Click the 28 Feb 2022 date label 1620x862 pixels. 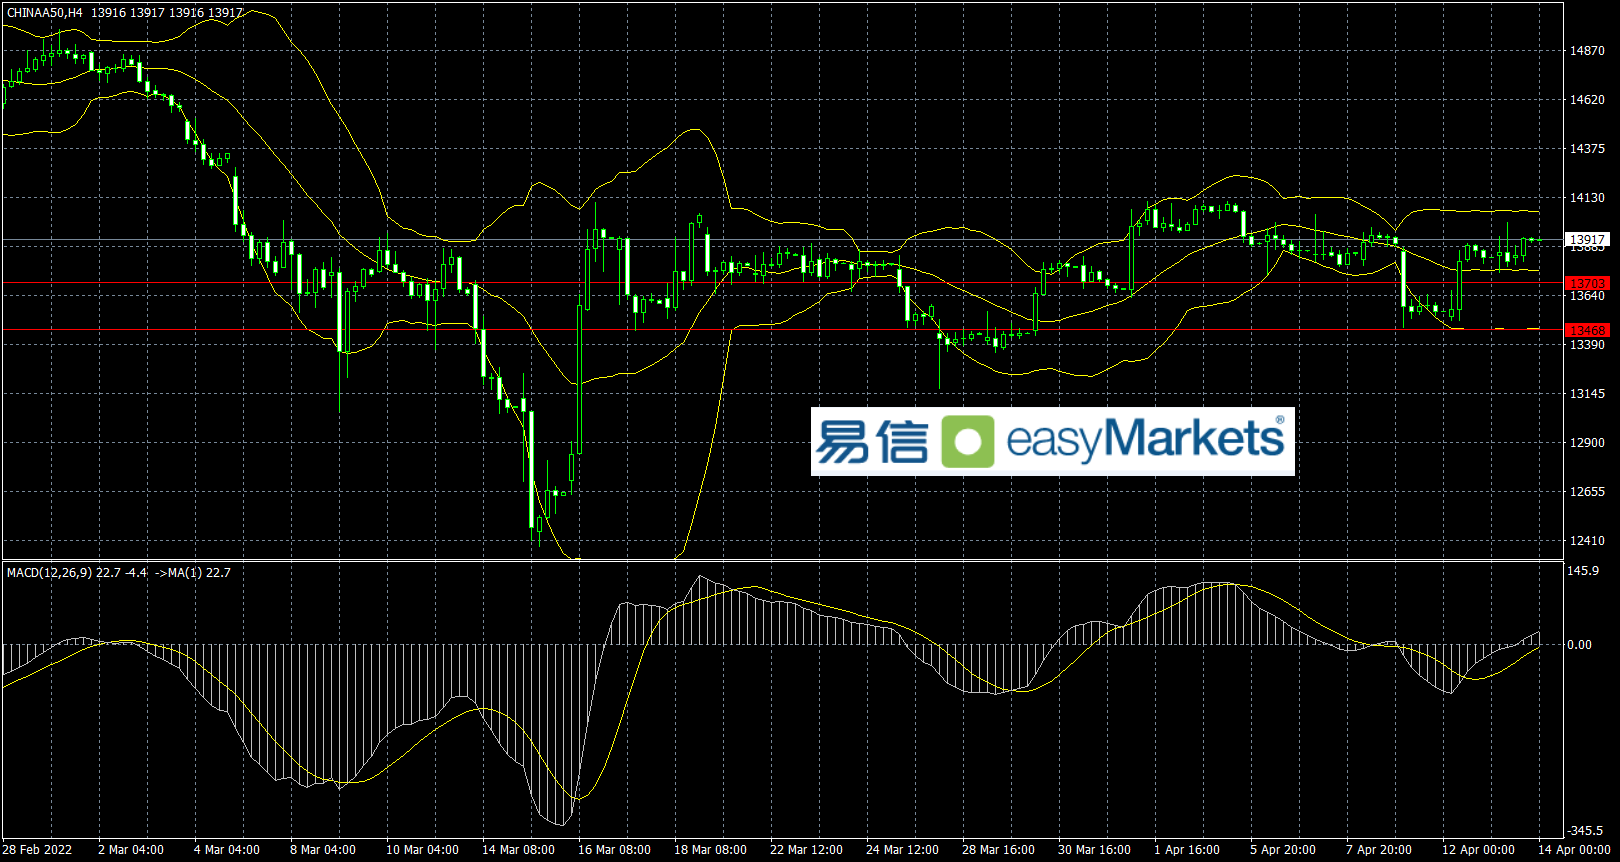click(x=37, y=850)
